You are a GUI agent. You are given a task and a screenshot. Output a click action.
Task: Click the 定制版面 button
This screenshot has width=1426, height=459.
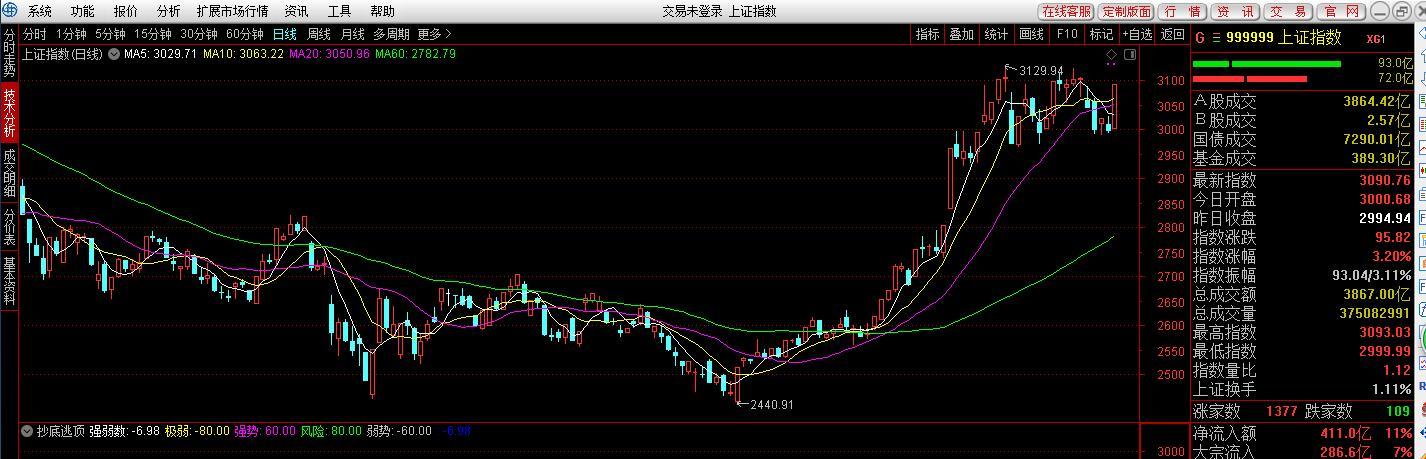tap(1126, 11)
